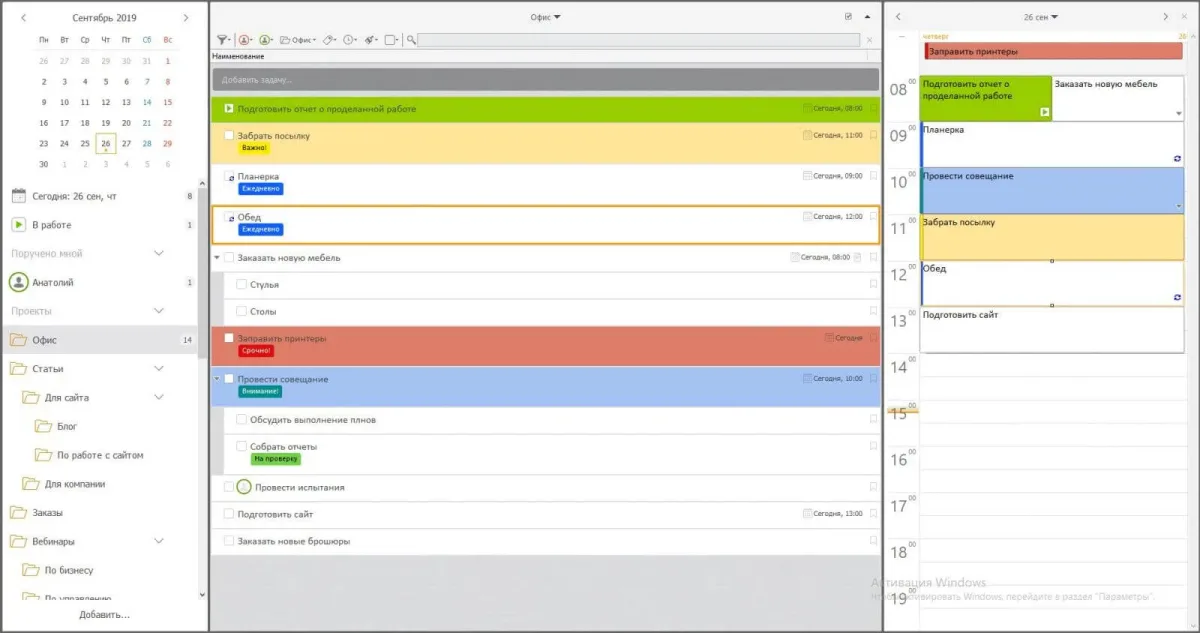The image size is (1200, 633).
Task: Tick the 'Забрать посылку' task checkbox
Action: coord(229,135)
